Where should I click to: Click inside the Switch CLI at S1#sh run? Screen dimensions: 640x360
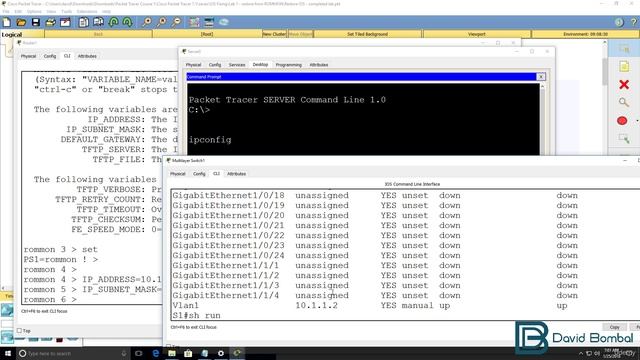196,316
